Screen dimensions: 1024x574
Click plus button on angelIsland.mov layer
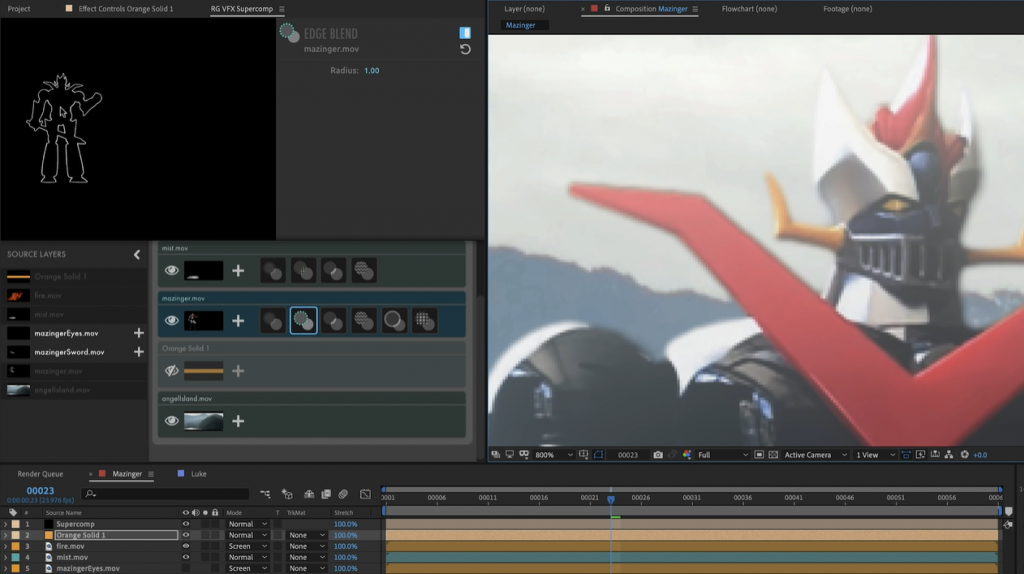238,421
